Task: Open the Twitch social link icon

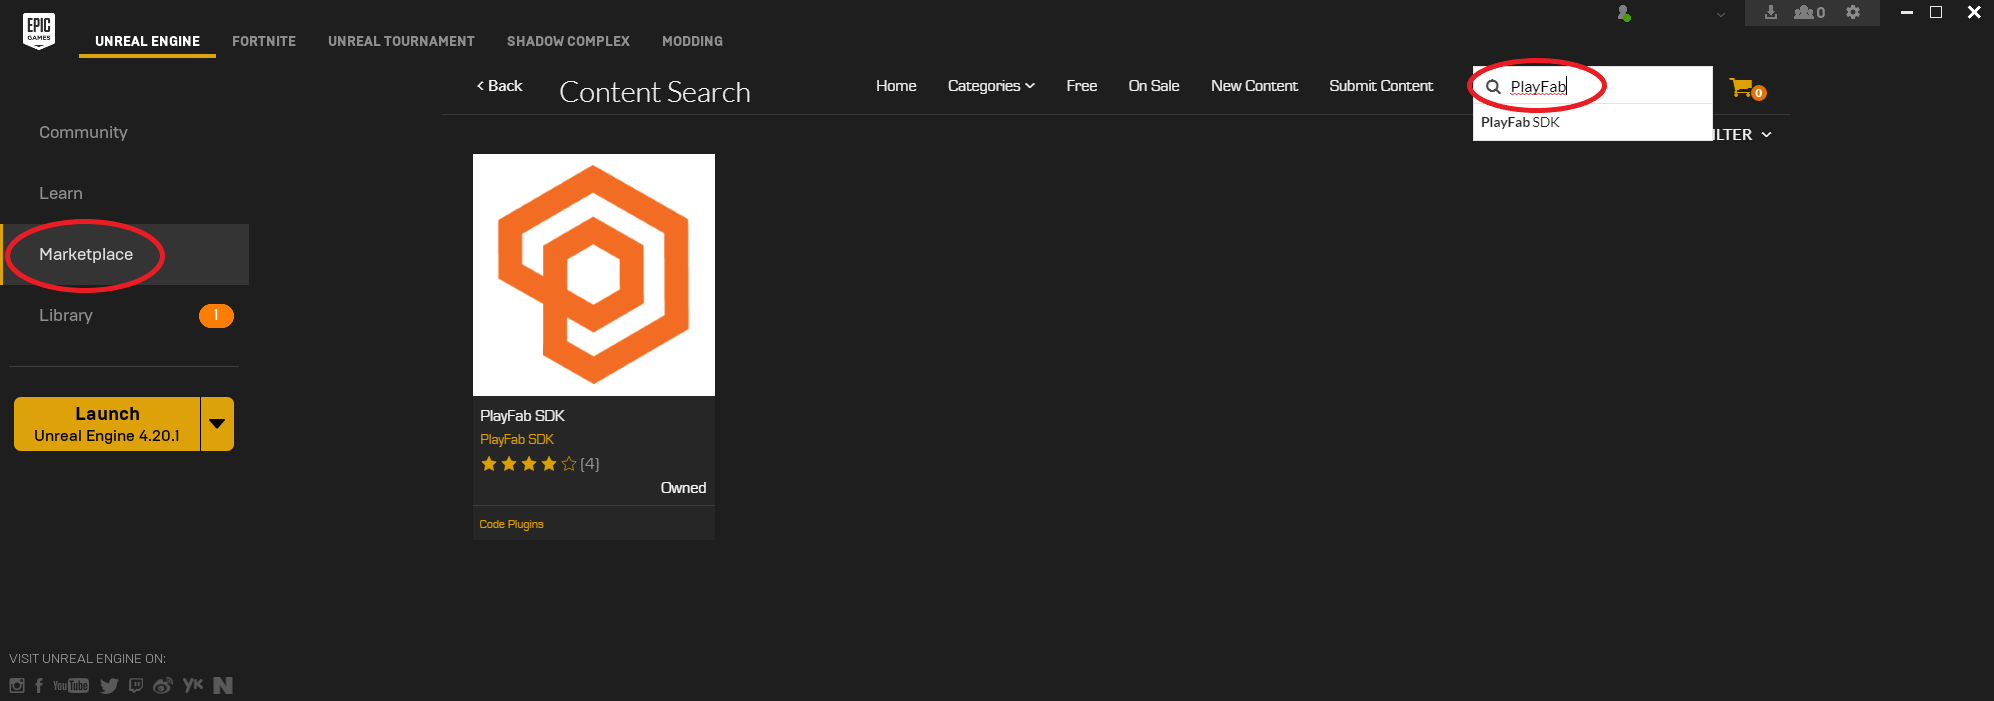Action: coord(136,685)
